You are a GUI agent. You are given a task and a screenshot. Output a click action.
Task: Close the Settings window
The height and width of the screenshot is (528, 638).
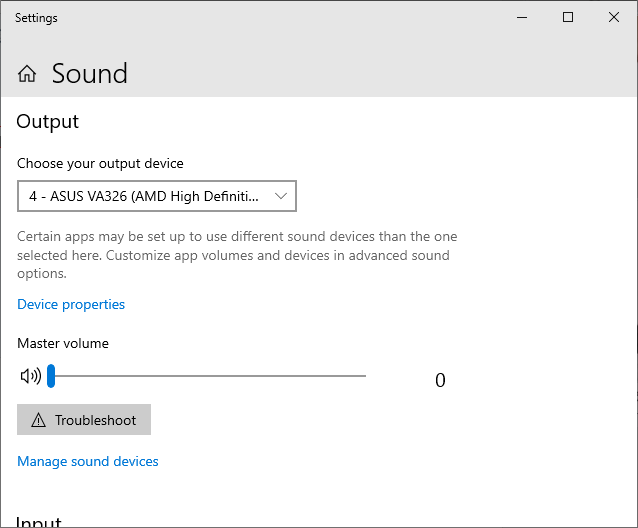click(614, 17)
